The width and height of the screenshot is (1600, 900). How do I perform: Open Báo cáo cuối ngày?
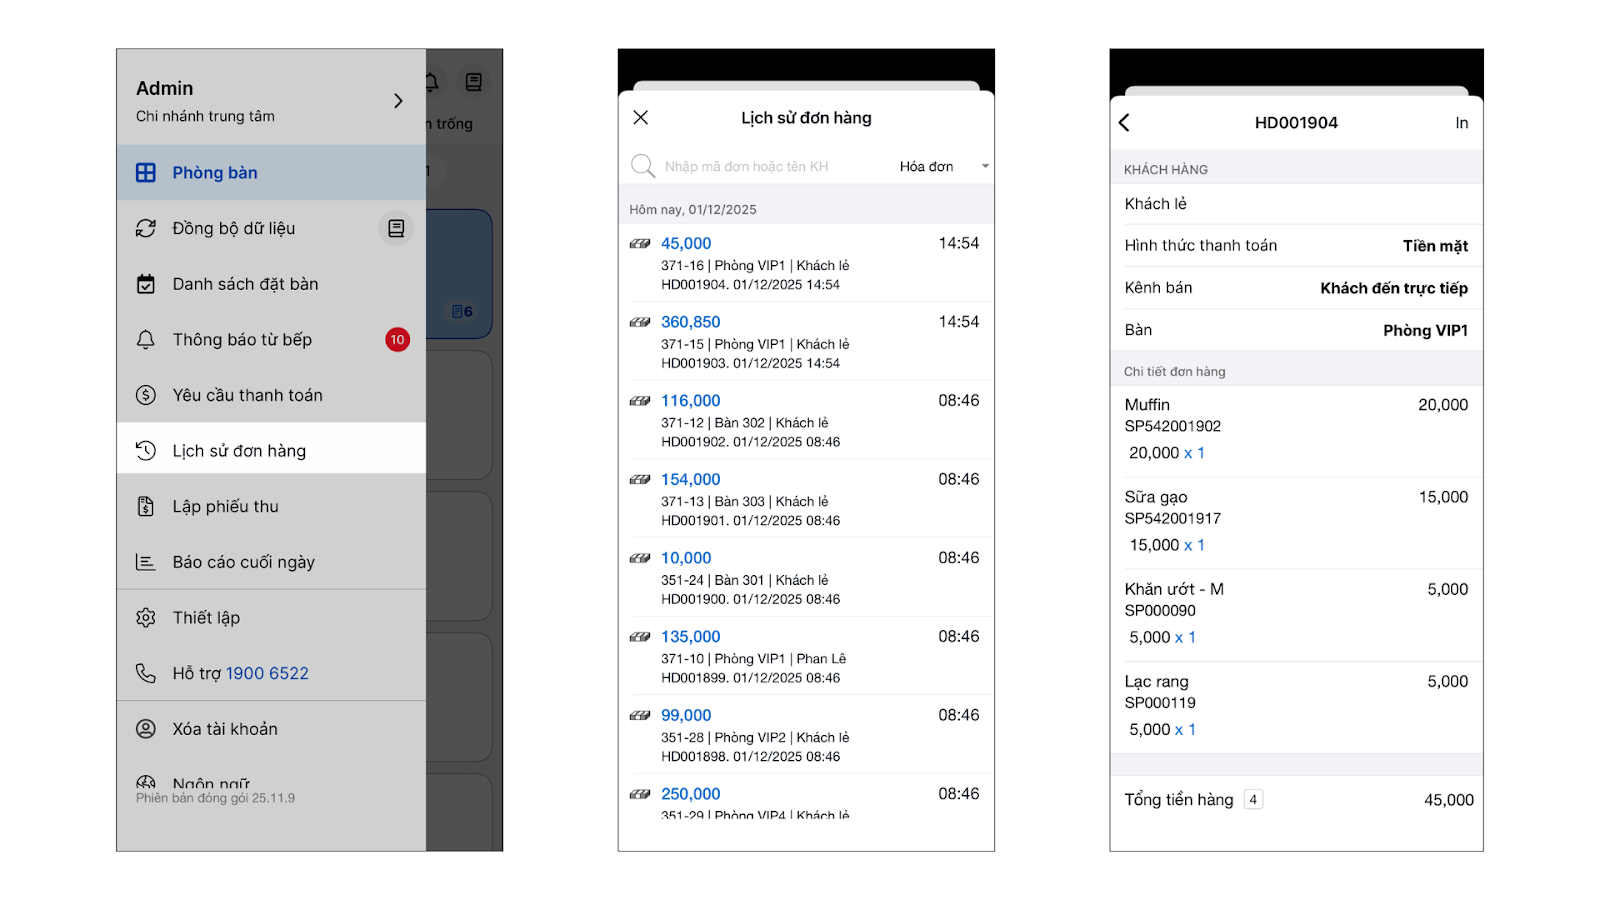pyautogui.click(x=271, y=562)
